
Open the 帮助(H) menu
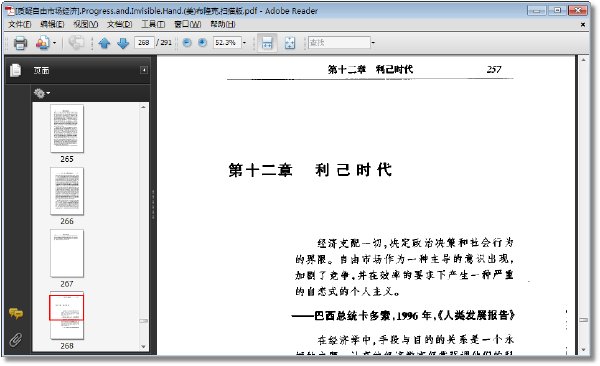[x=223, y=24]
